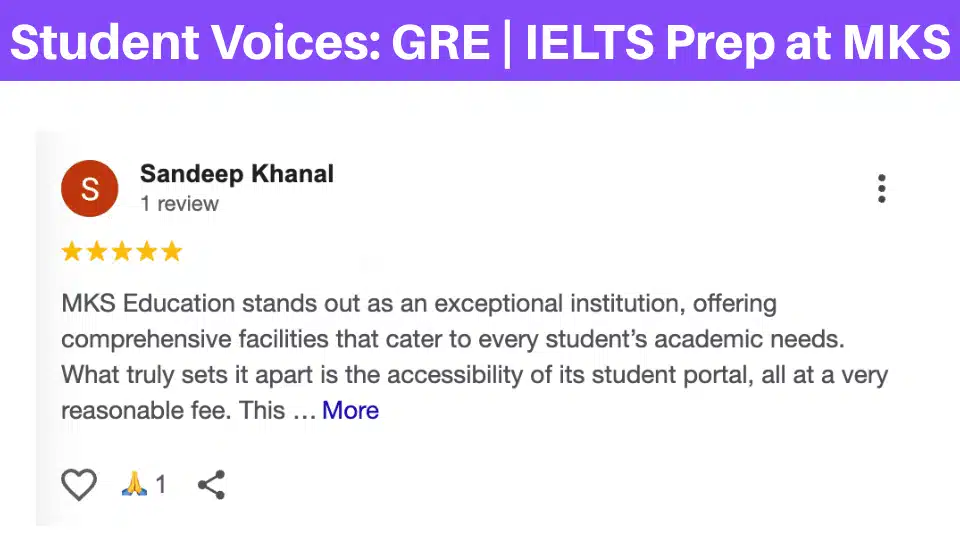Click the middle rating star
The image size is (960, 540).
click(122, 251)
